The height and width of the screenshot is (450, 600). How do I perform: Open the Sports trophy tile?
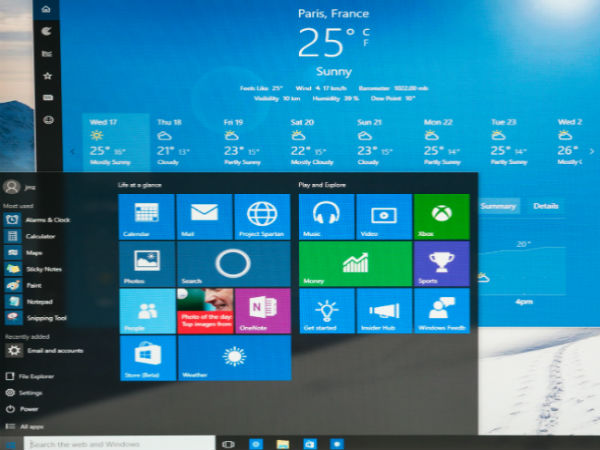point(441,264)
